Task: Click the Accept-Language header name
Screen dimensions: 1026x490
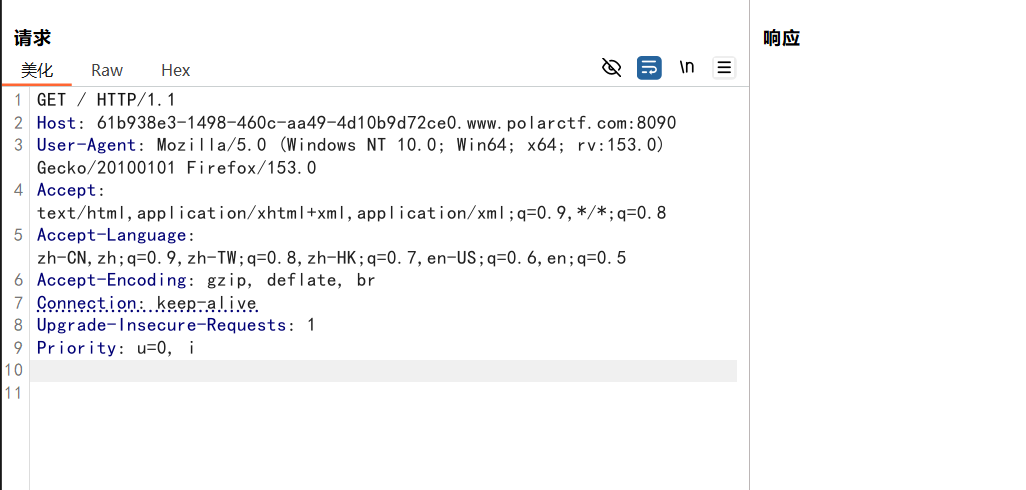Action: pyautogui.click(x=111, y=235)
